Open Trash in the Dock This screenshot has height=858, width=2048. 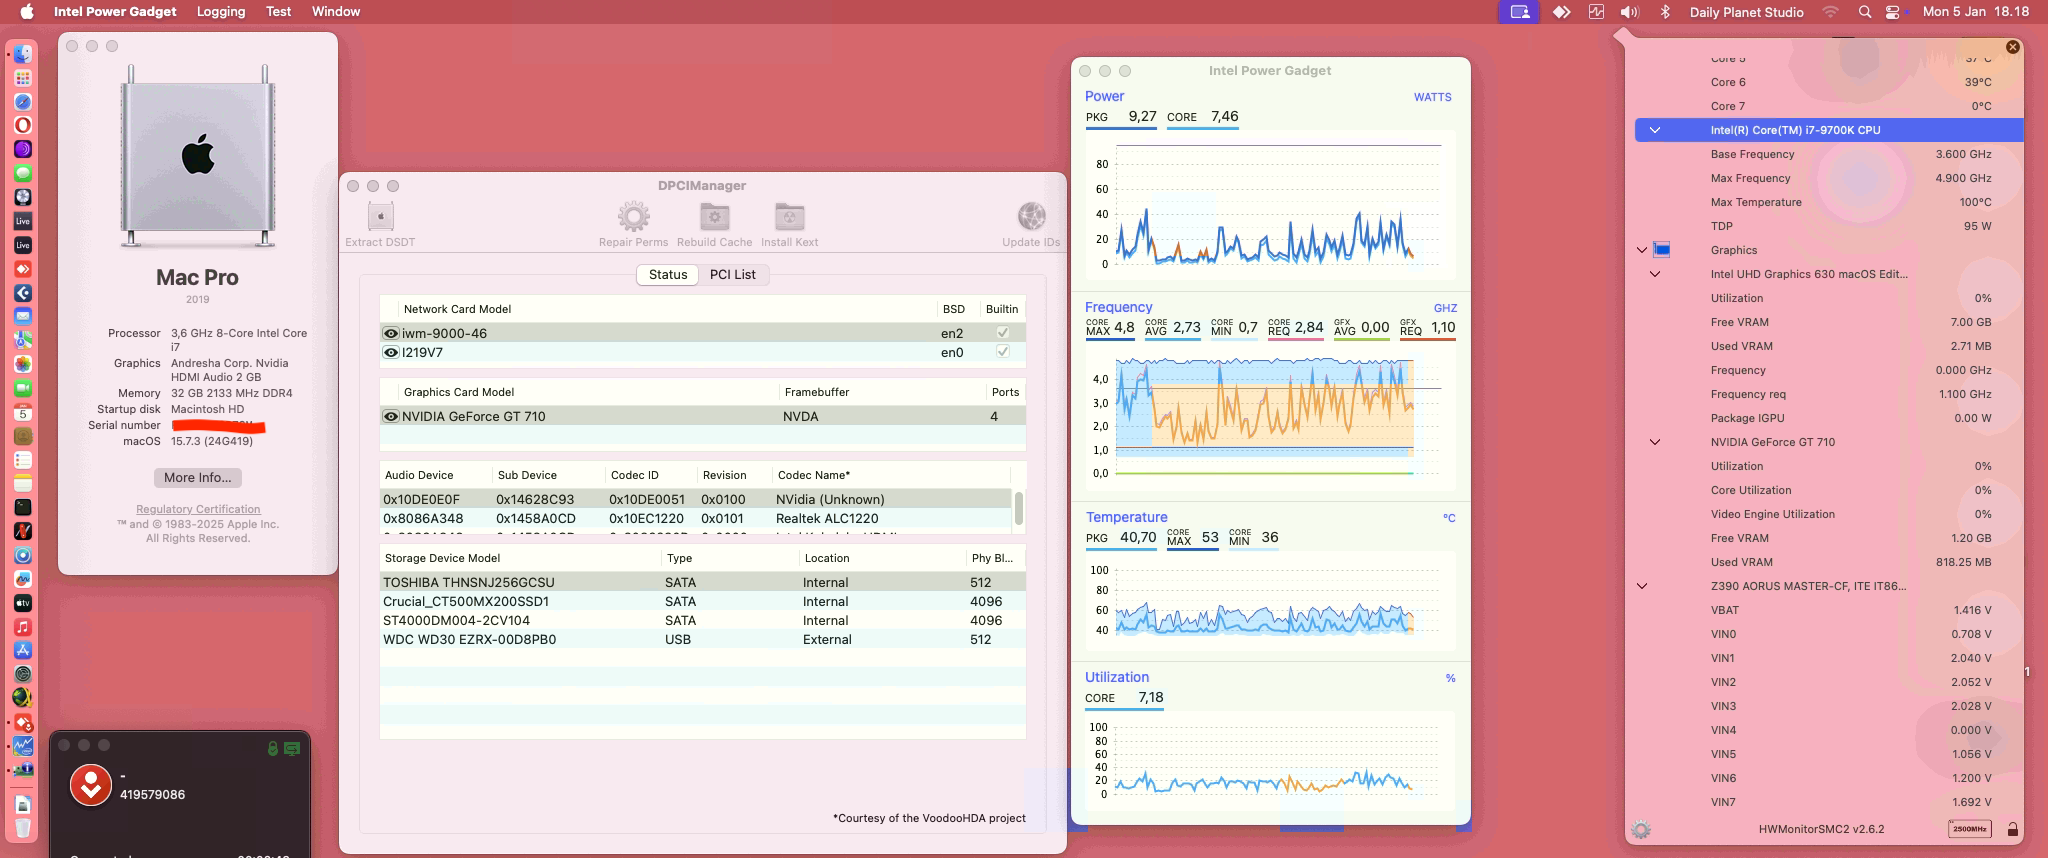22,829
